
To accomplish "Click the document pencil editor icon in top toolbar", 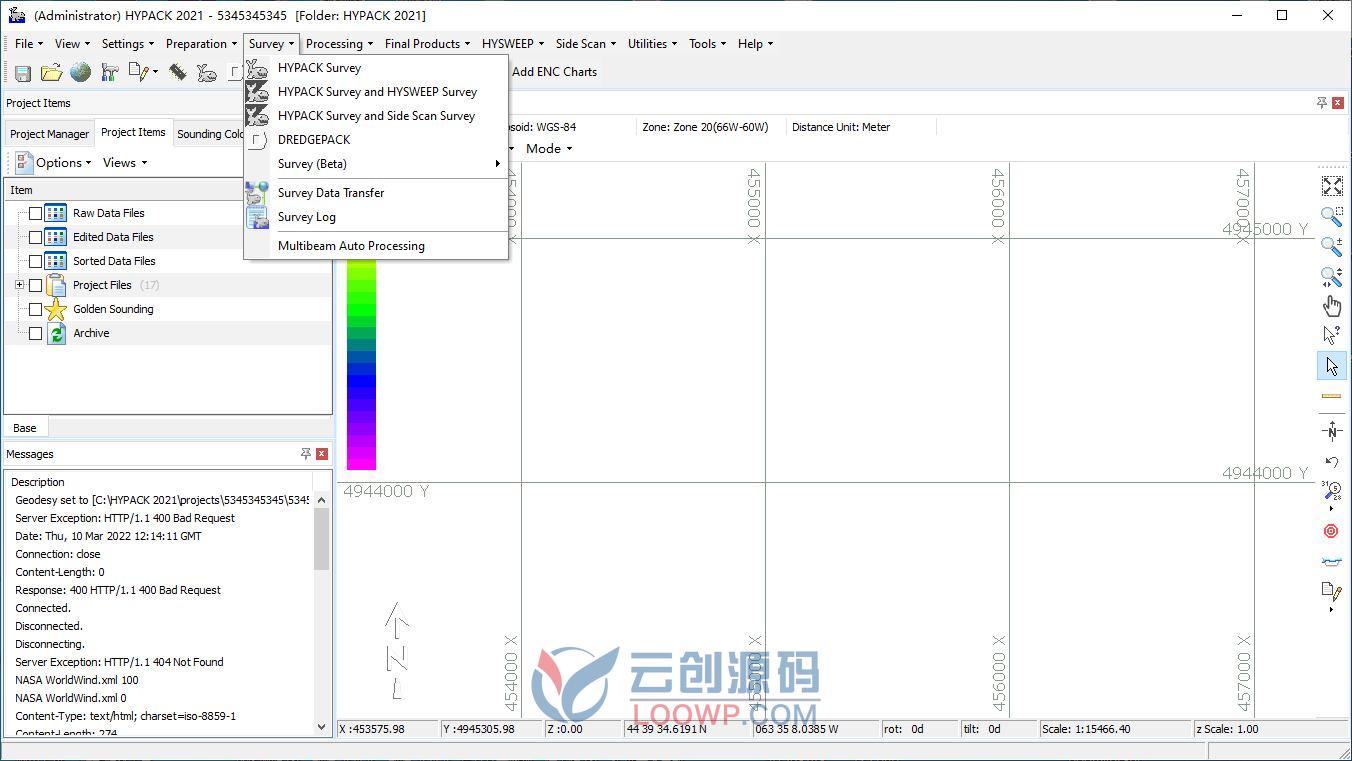I will (x=138, y=72).
